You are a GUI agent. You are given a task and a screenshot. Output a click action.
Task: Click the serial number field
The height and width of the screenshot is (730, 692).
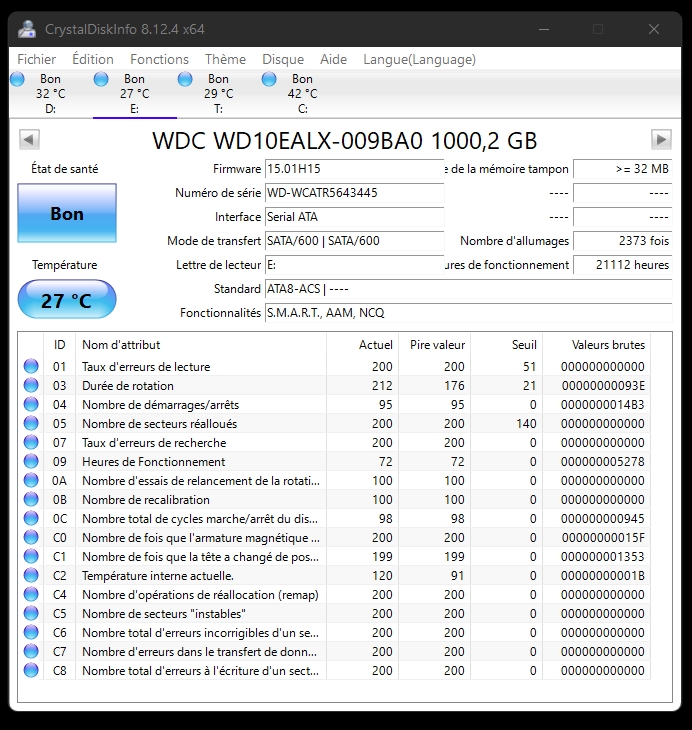pos(353,193)
